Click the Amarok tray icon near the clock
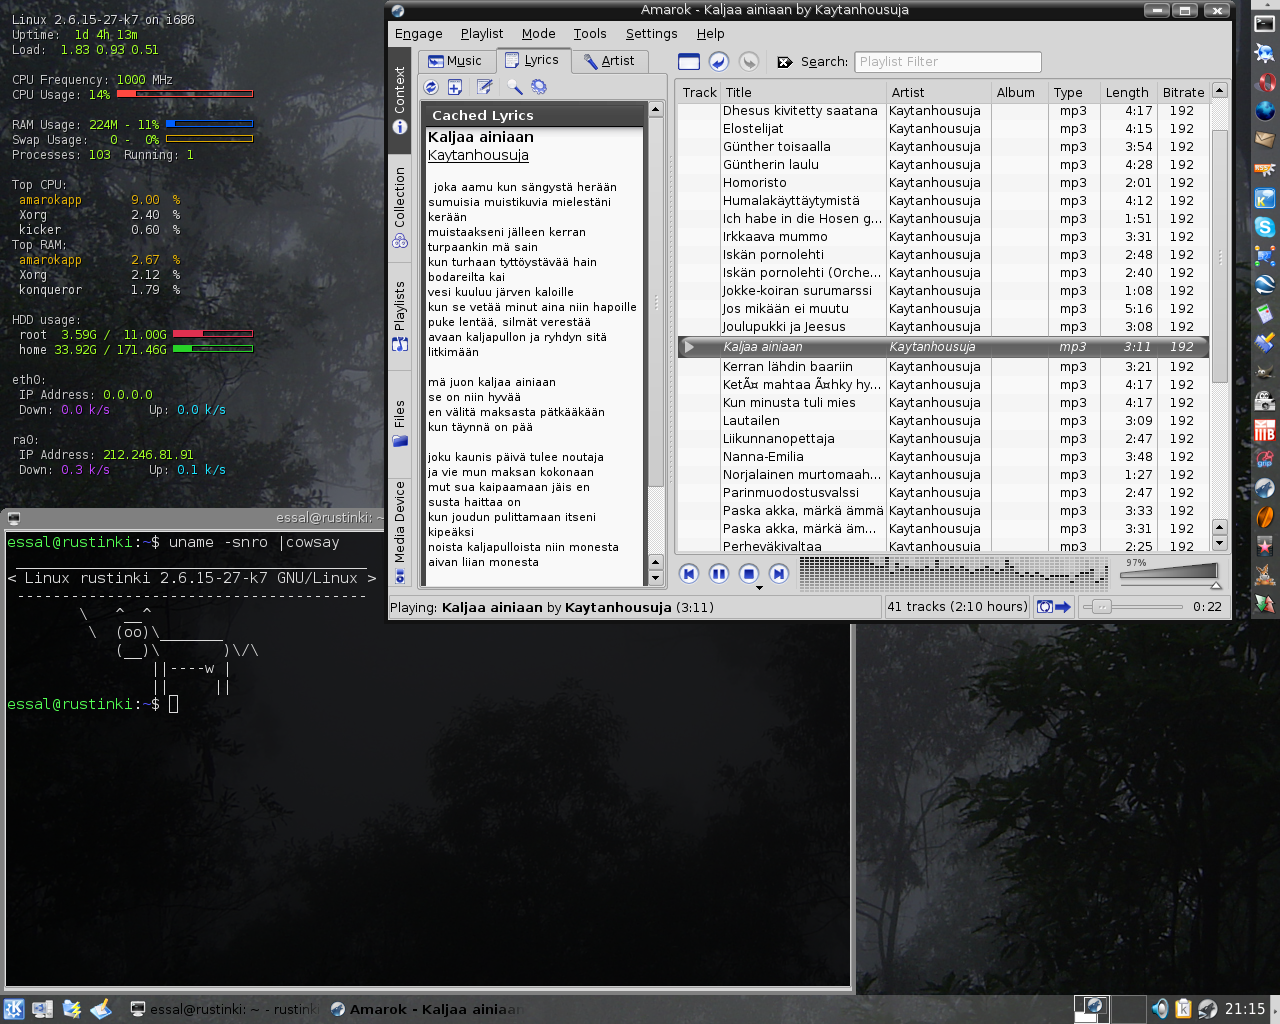Viewport: 1280px width, 1024px height. [1207, 1009]
